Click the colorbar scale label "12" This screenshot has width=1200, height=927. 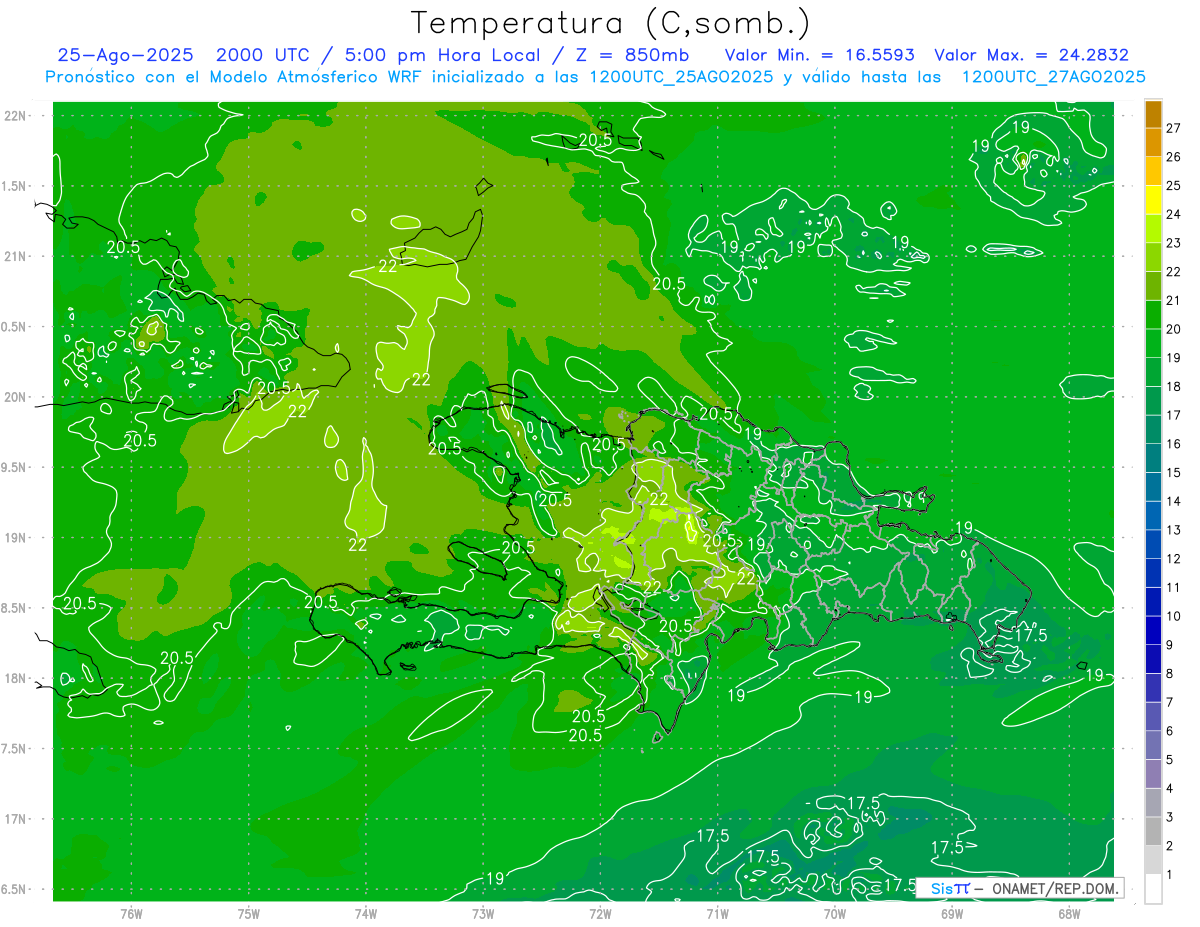pos(1174,559)
